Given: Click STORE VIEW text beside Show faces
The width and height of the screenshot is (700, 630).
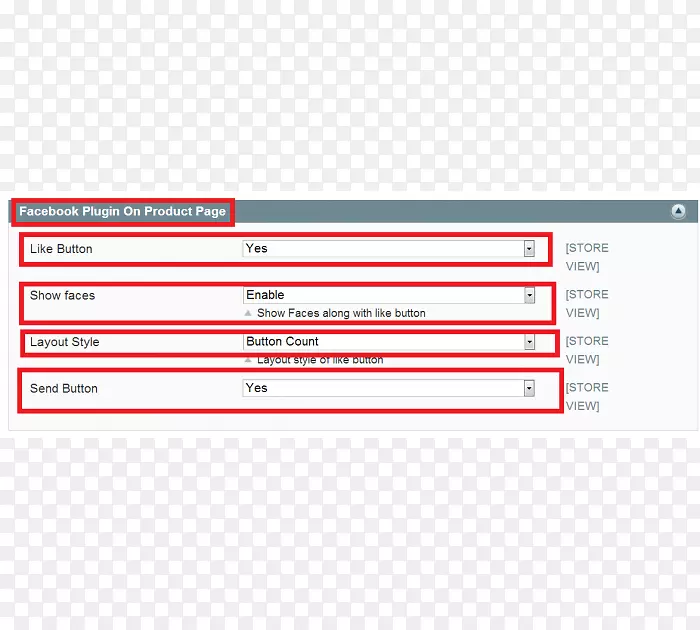Looking at the screenshot, I should (587, 304).
